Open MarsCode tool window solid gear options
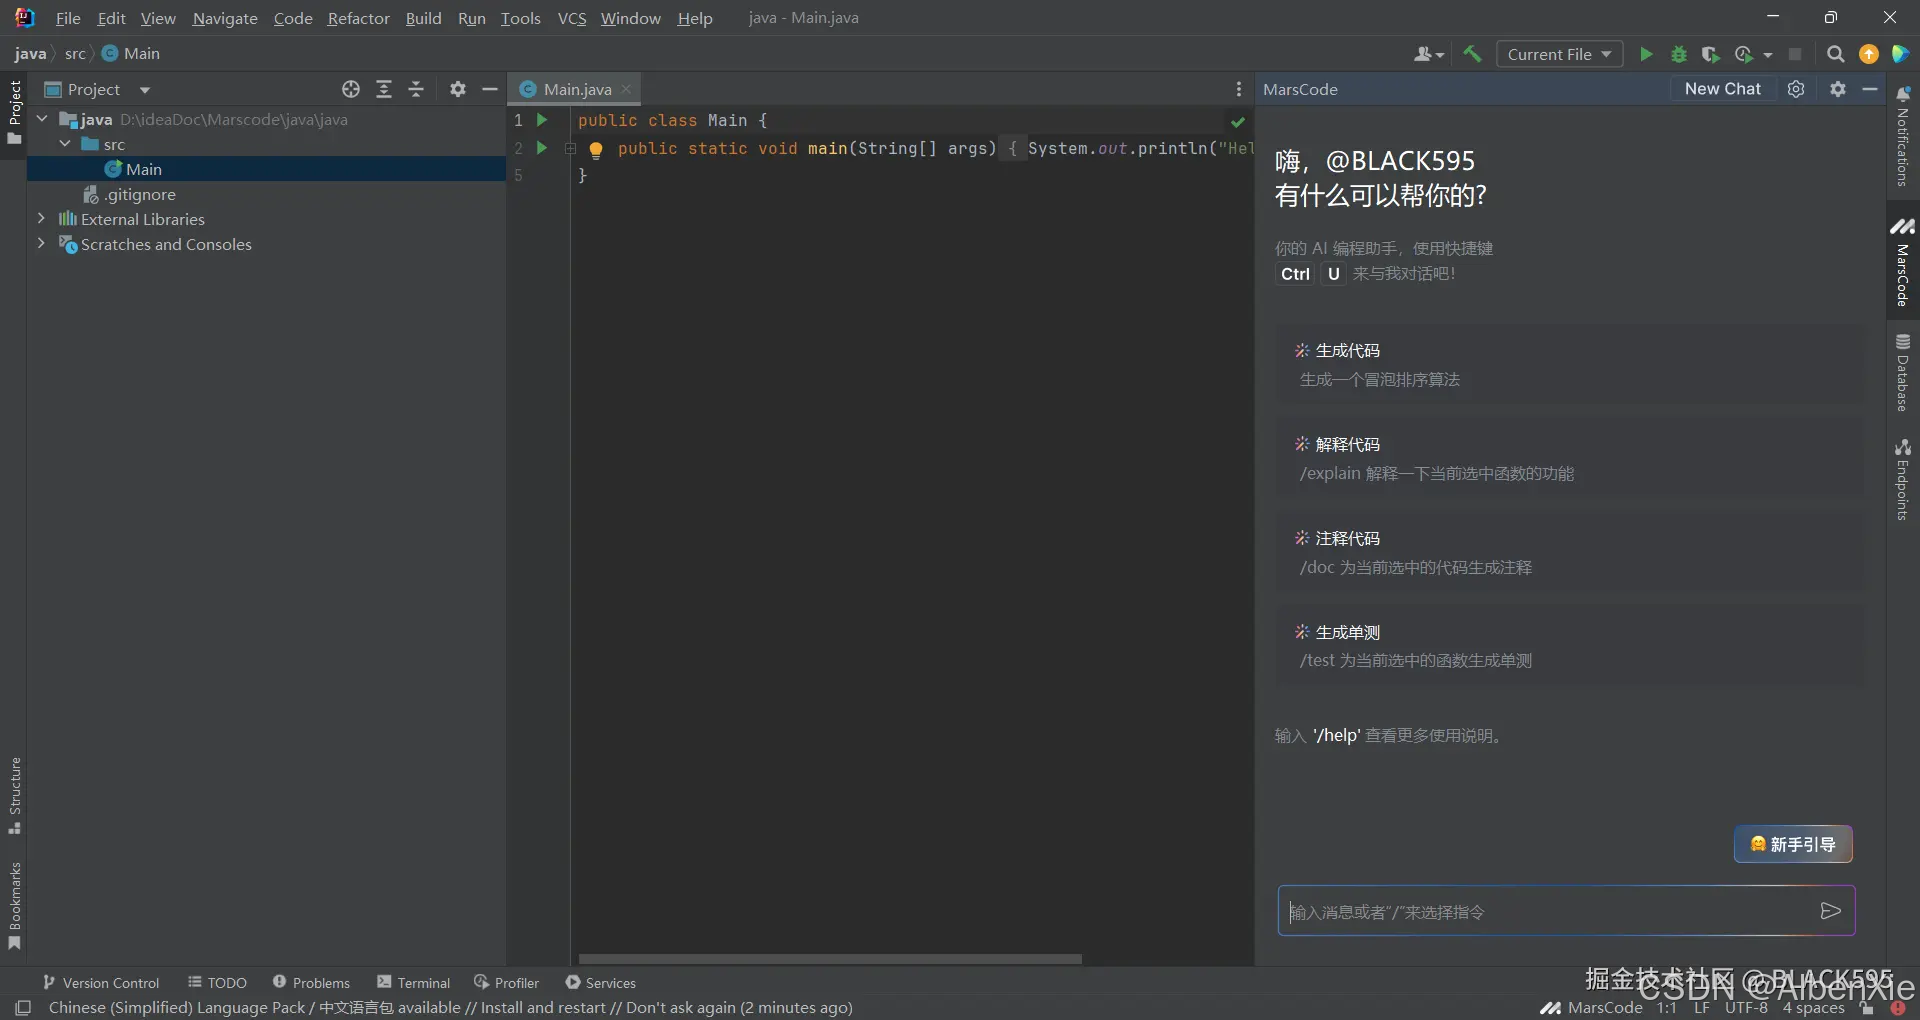 (x=1838, y=89)
